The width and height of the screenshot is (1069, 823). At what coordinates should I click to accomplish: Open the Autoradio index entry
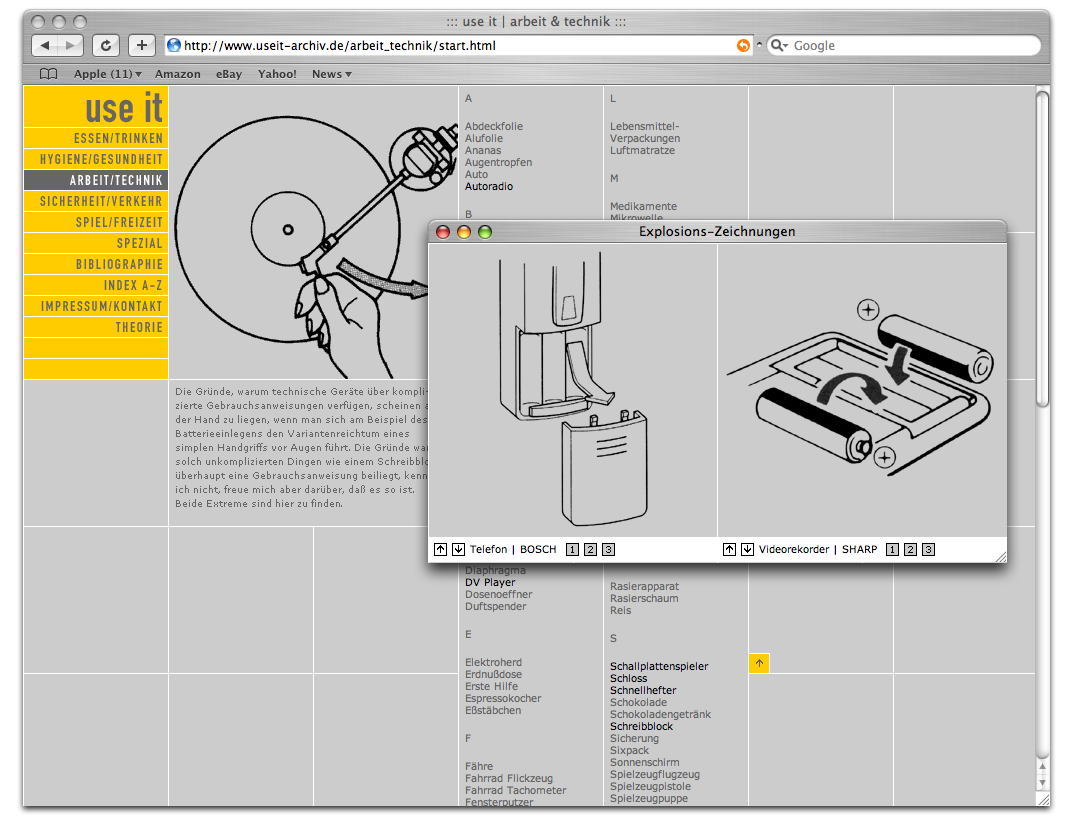tap(489, 186)
